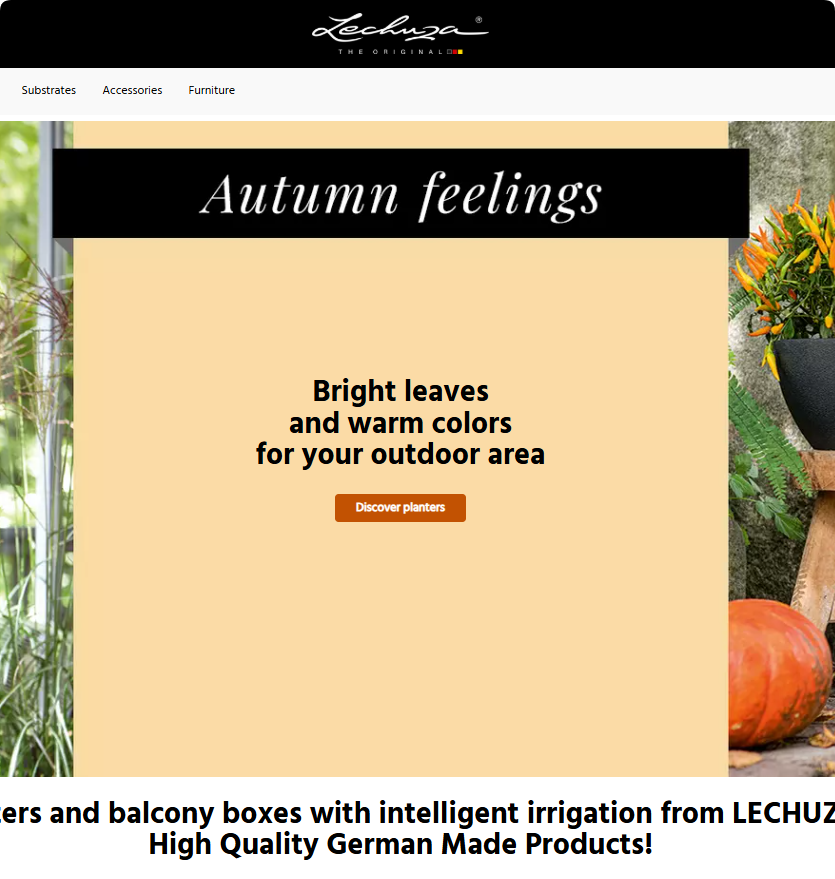835x879 pixels.
Task: Select the Furniture navigation item
Action: tap(212, 90)
